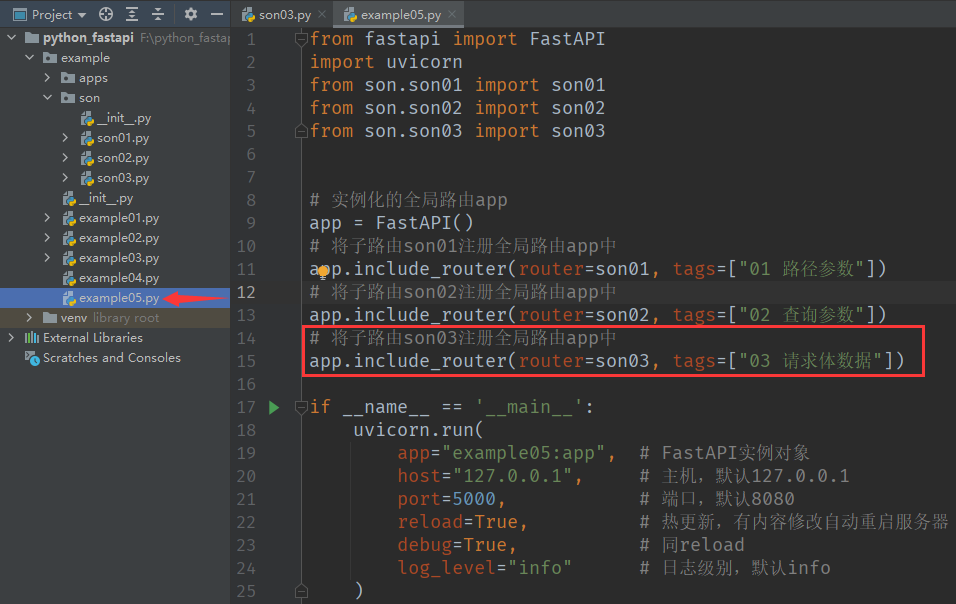The height and width of the screenshot is (604, 956).
Task: Expand the apps folder
Action: click(47, 78)
